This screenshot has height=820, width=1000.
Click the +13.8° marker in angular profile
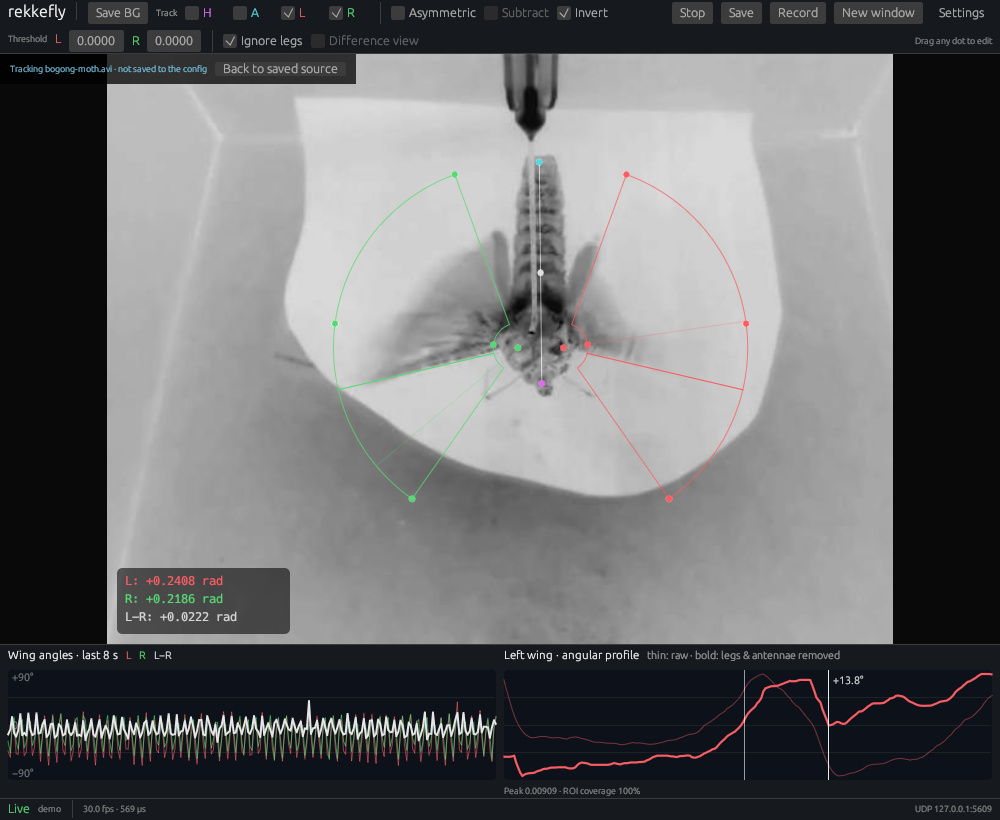click(848, 680)
